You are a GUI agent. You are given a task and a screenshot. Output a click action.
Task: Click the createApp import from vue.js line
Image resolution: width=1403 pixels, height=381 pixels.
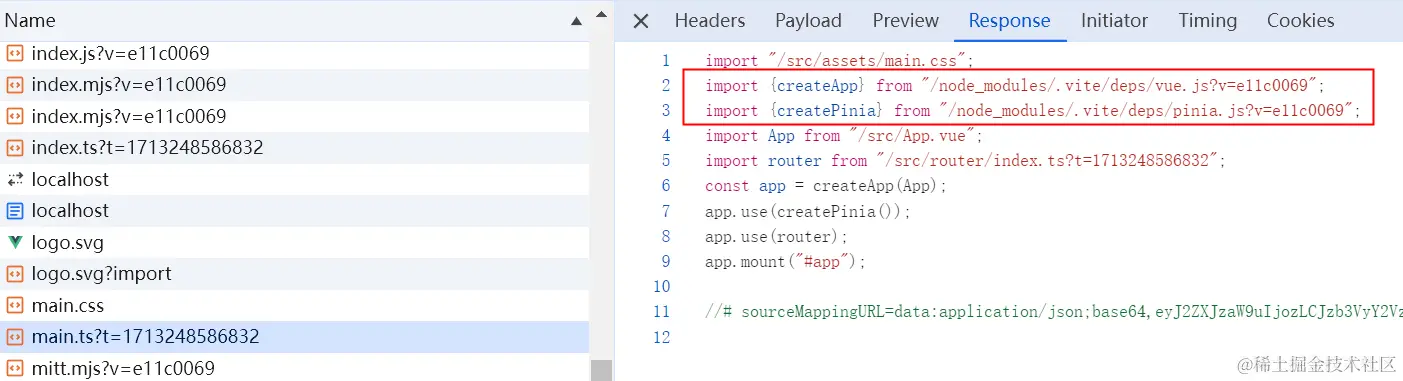[x=1015, y=86]
